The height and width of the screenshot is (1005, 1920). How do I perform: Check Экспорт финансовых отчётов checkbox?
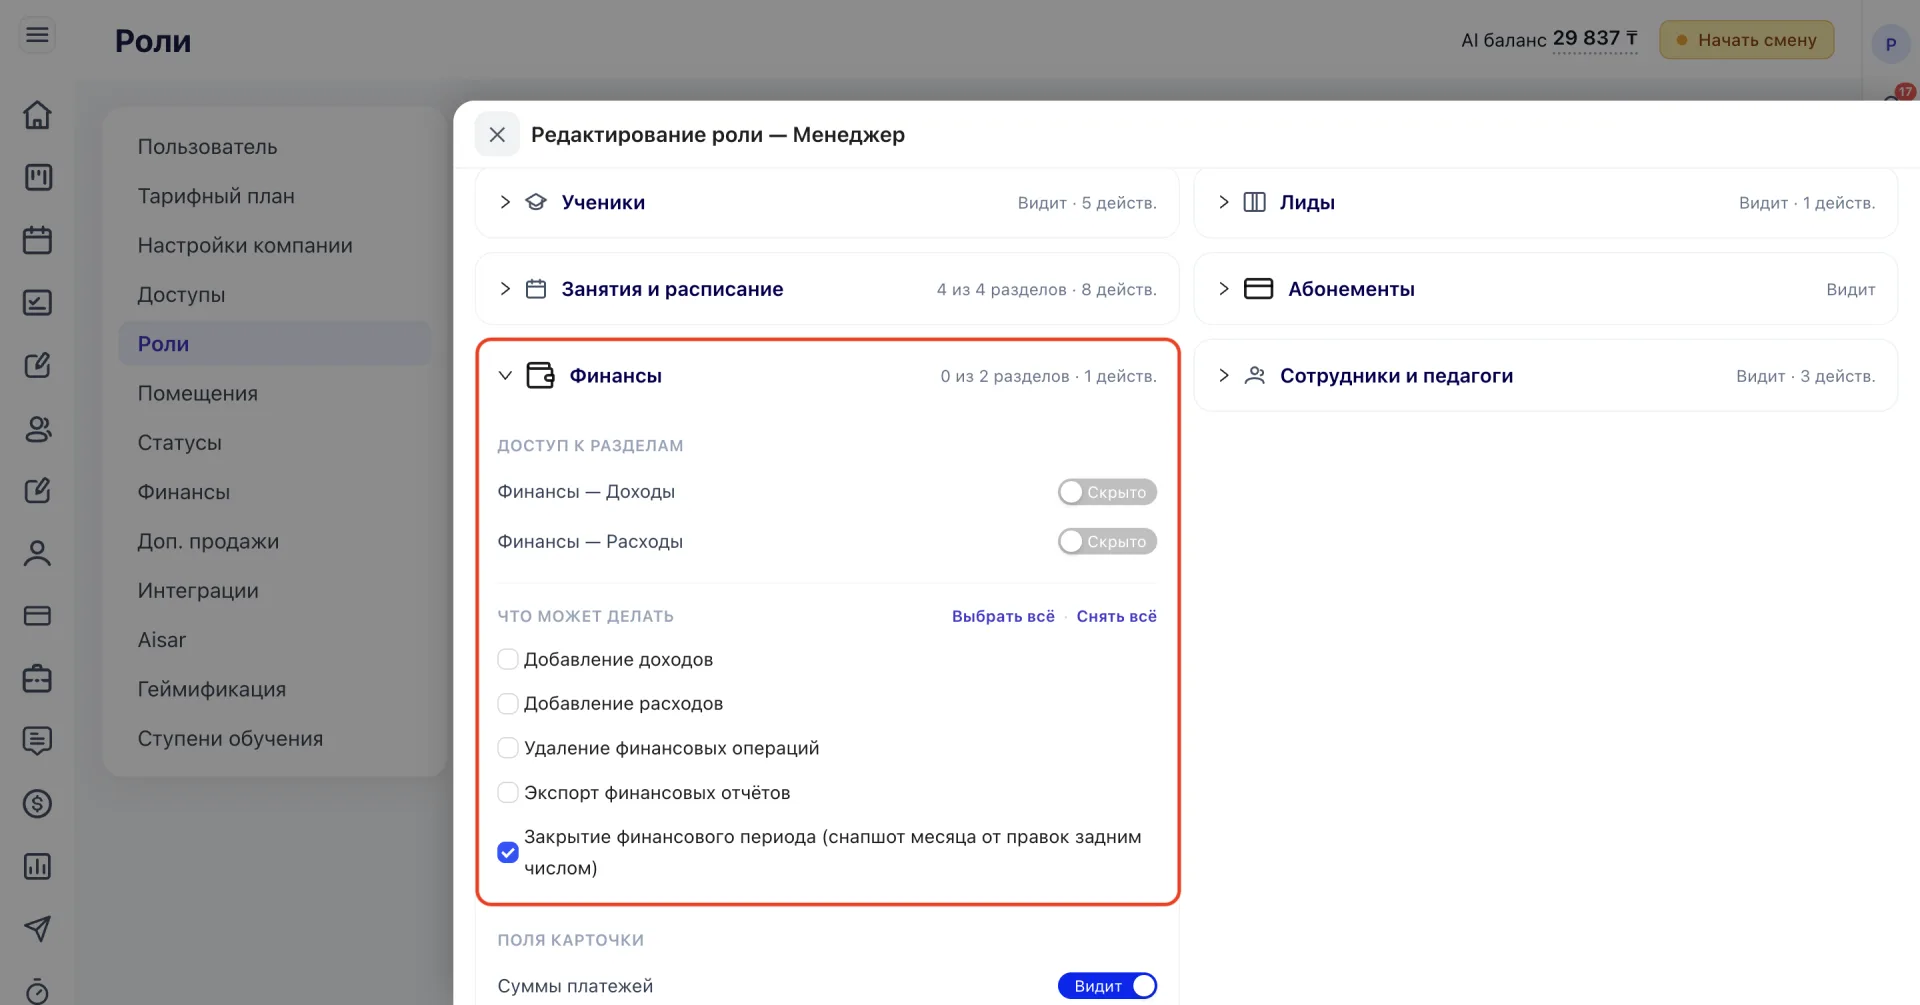click(x=508, y=792)
